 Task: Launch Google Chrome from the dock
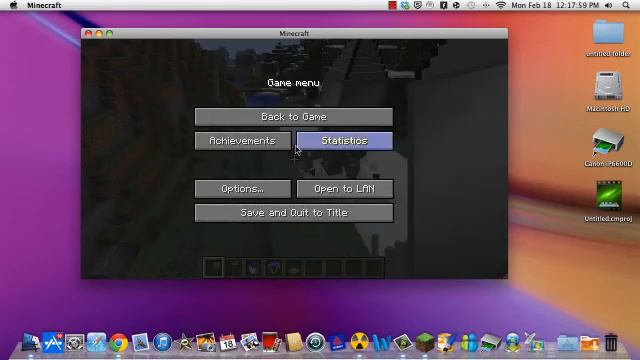pos(118,342)
